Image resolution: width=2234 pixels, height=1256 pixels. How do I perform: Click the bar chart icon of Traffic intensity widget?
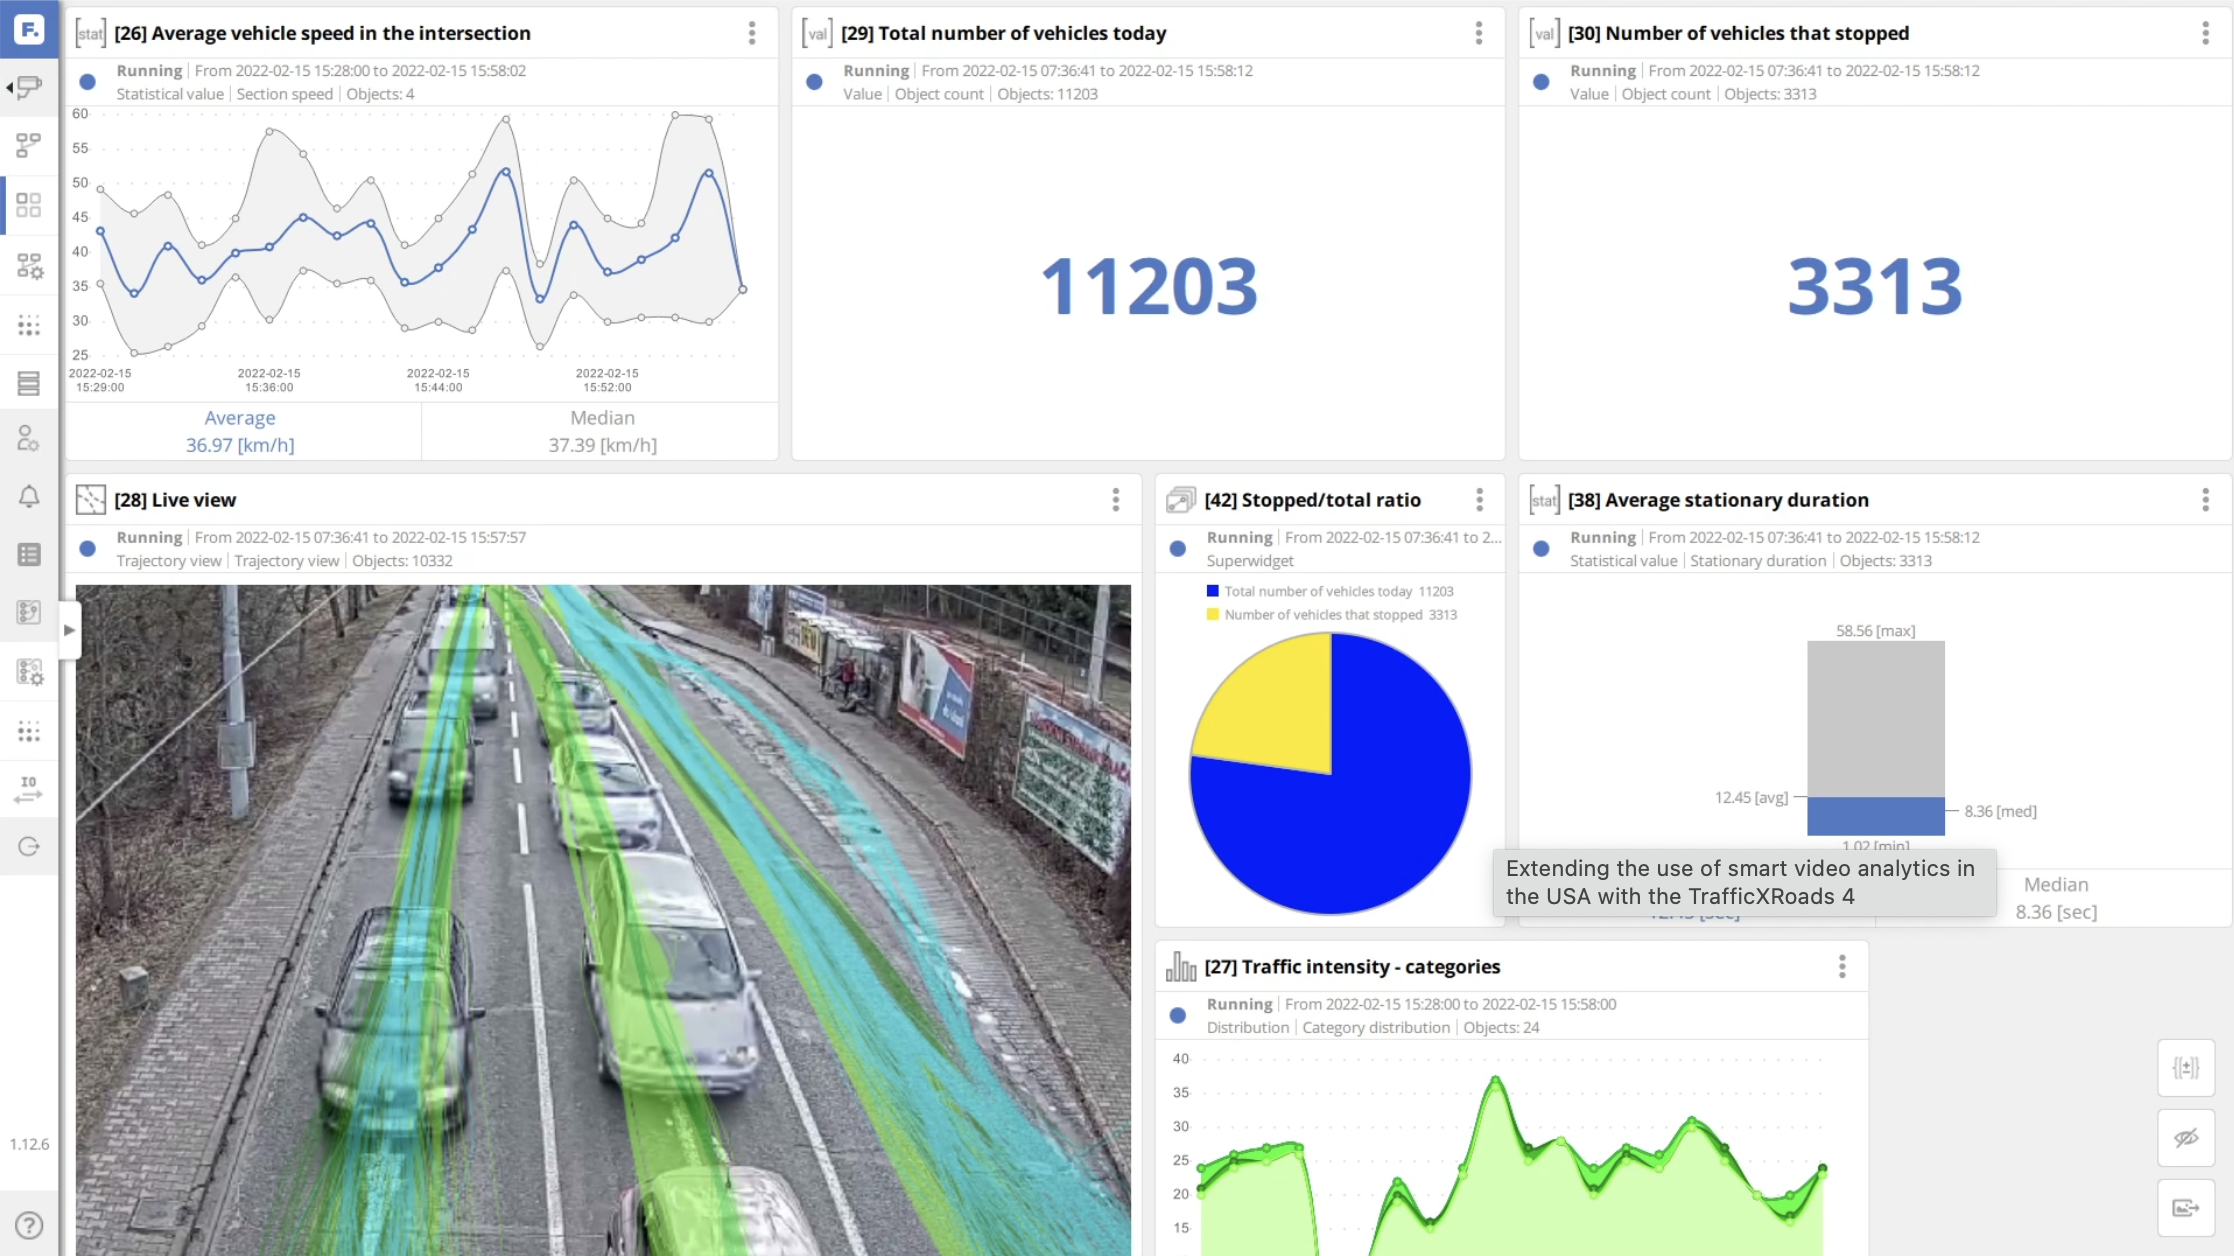pyautogui.click(x=1181, y=966)
